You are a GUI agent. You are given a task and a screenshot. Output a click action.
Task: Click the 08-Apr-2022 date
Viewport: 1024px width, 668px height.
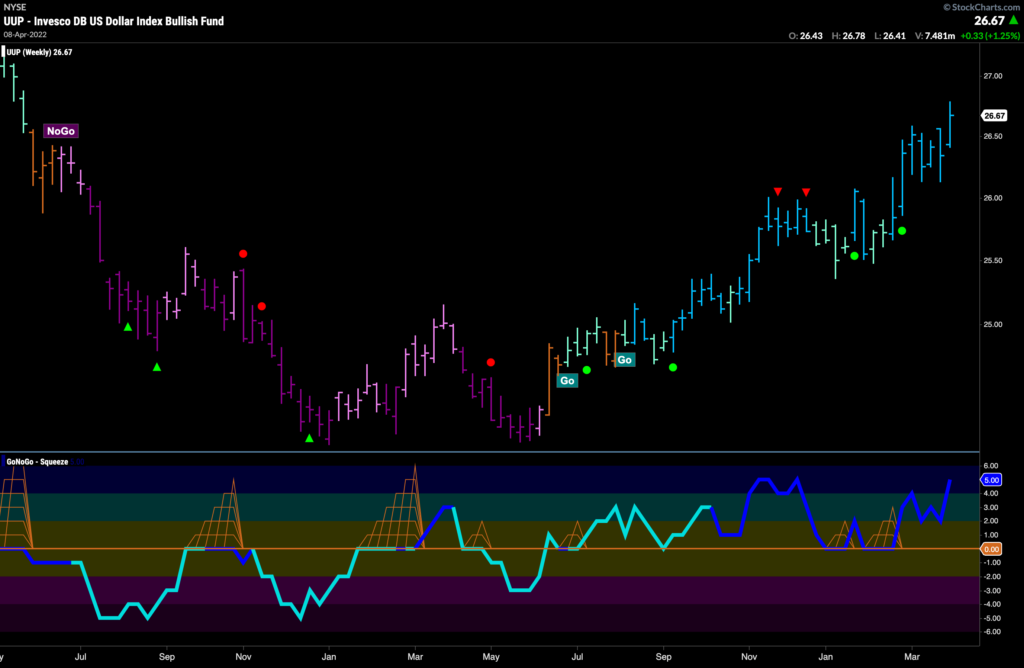point(25,35)
